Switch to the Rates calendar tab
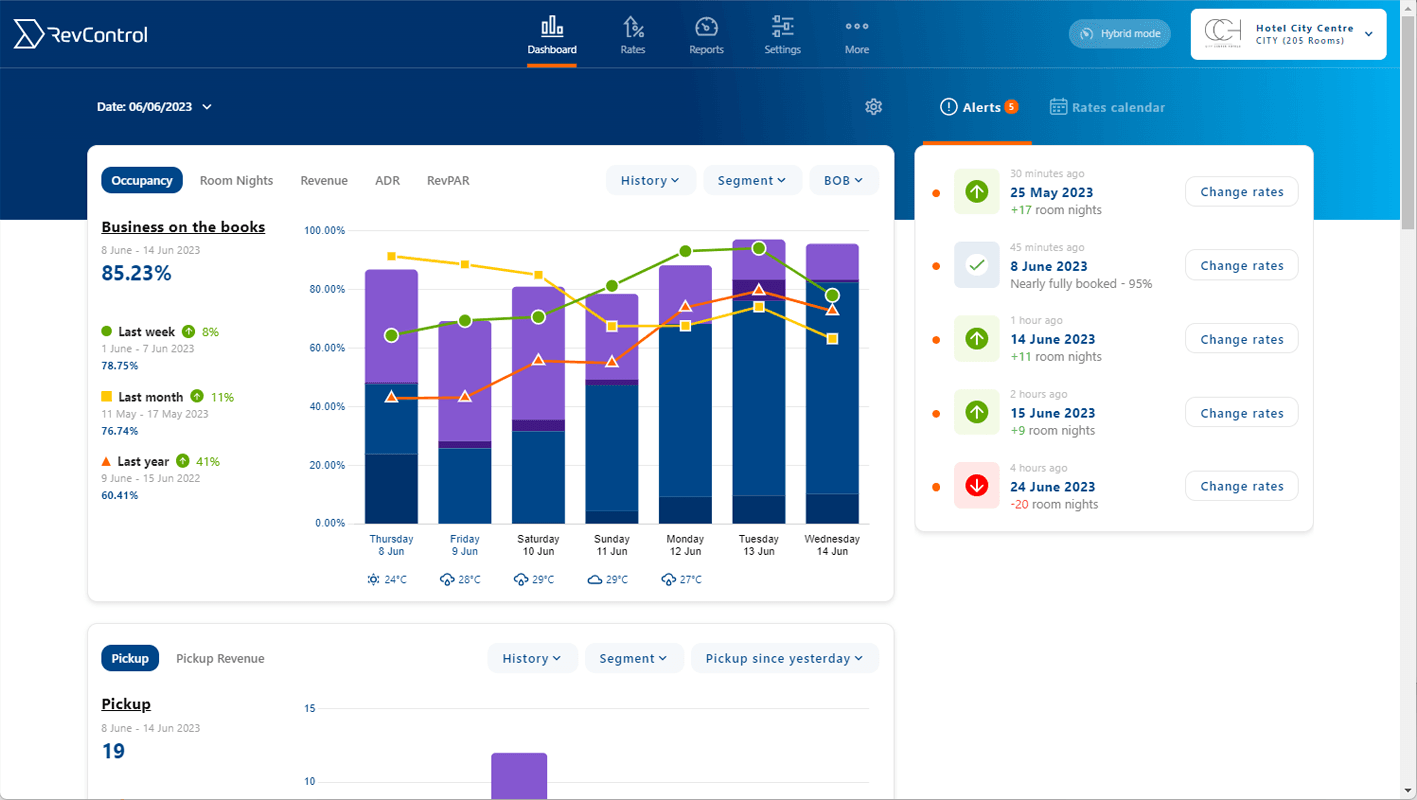1417x800 pixels. click(1107, 107)
